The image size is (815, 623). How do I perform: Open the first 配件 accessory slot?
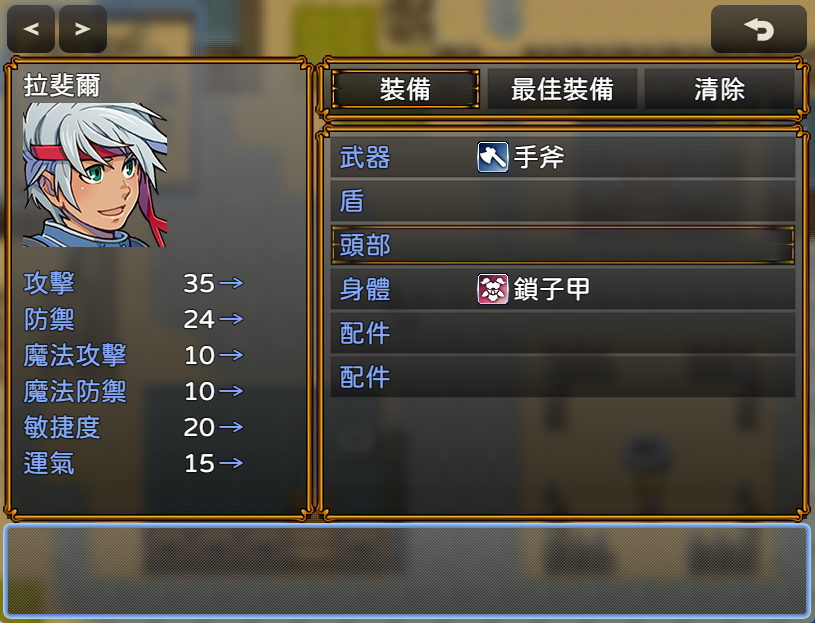coord(563,333)
